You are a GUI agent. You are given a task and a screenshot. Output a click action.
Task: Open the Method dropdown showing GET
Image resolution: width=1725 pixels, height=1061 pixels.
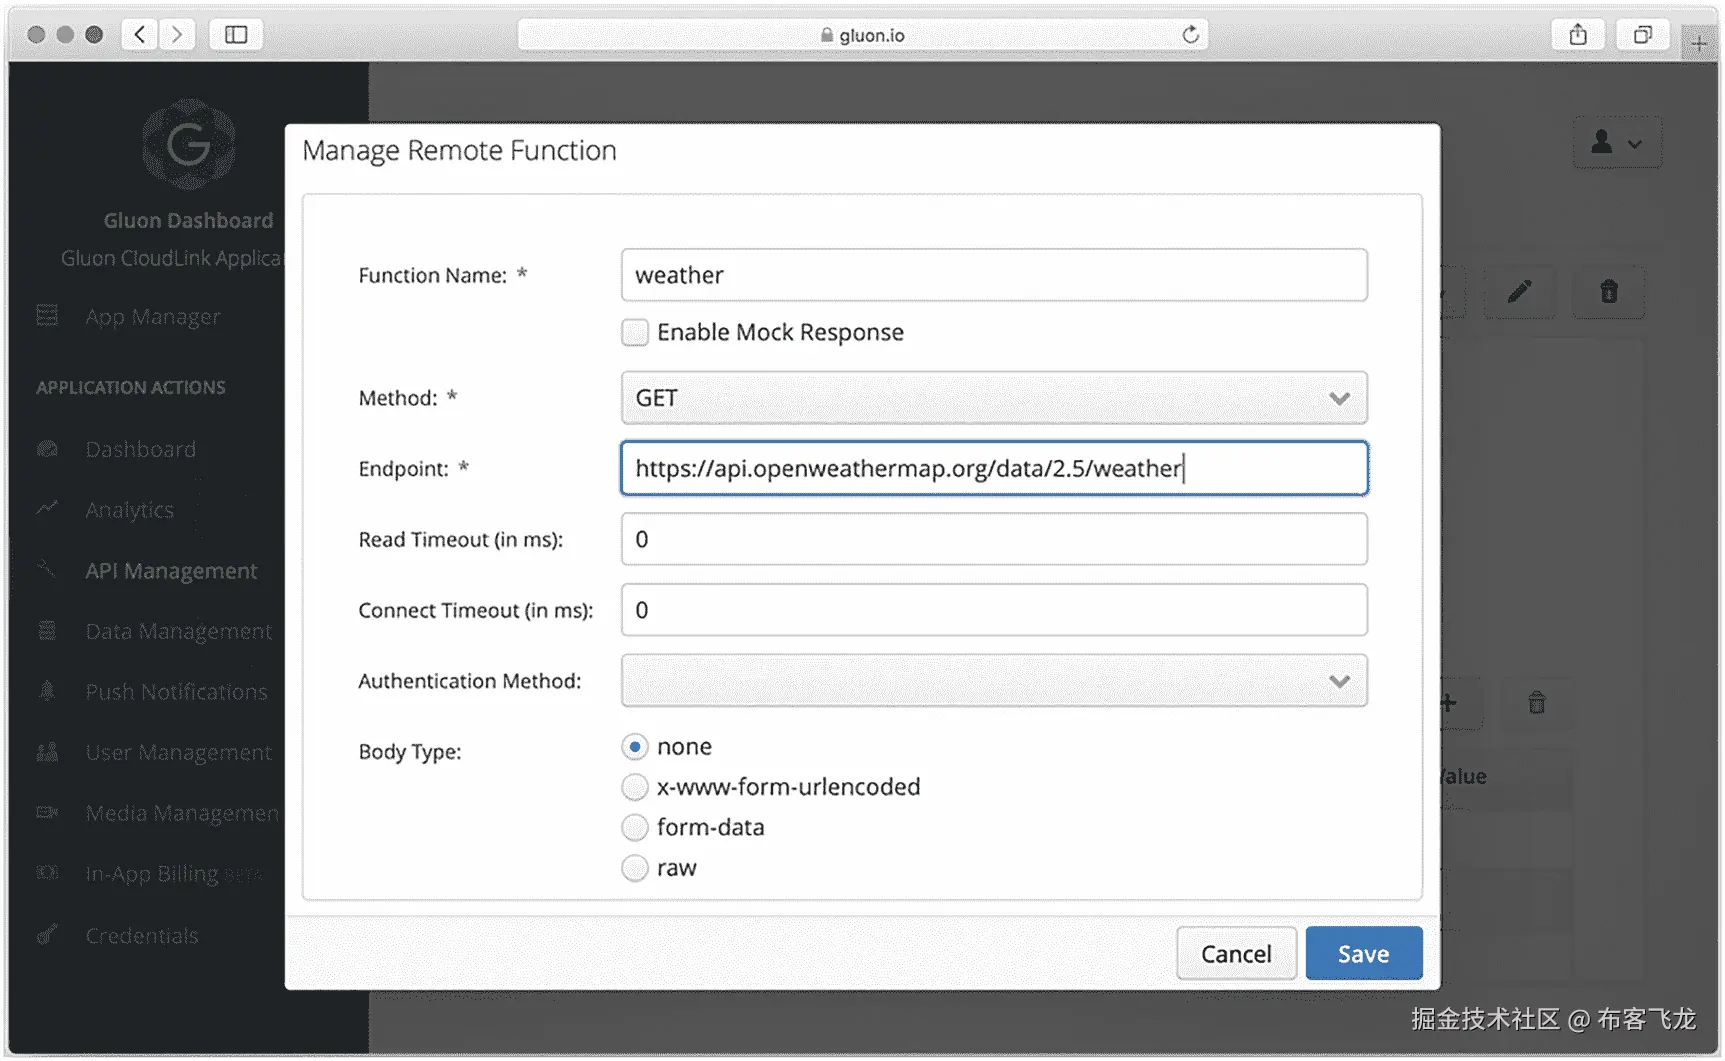pyautogui.click(x=993, y=398)
